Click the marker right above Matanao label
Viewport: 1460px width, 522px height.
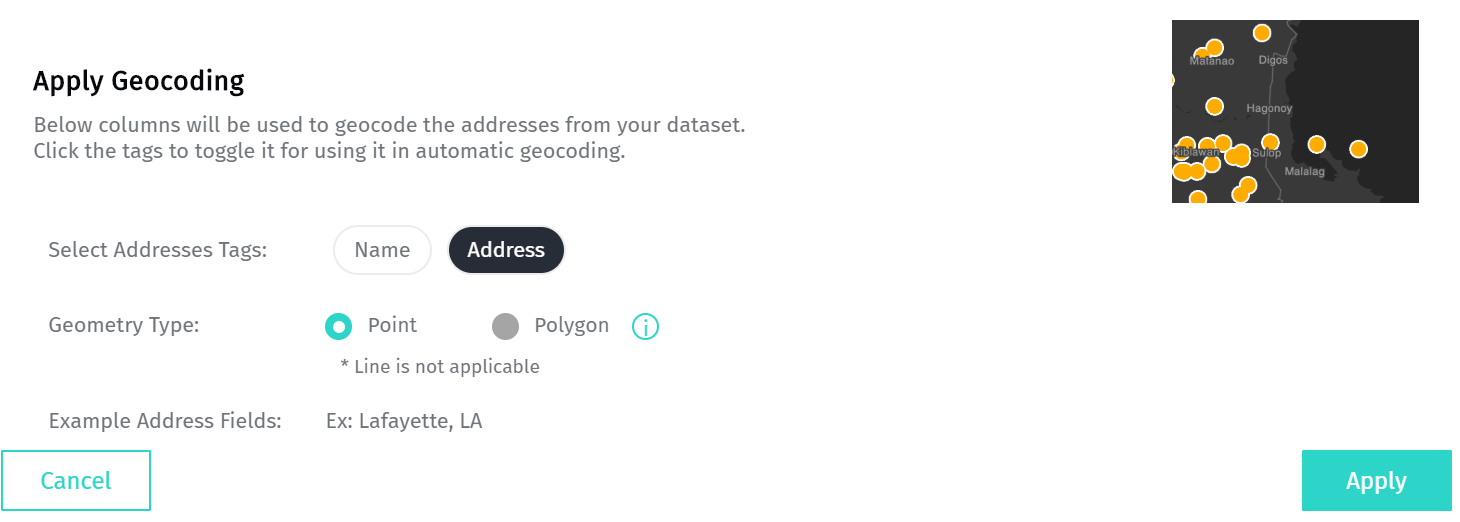[x=1214, y=48]
